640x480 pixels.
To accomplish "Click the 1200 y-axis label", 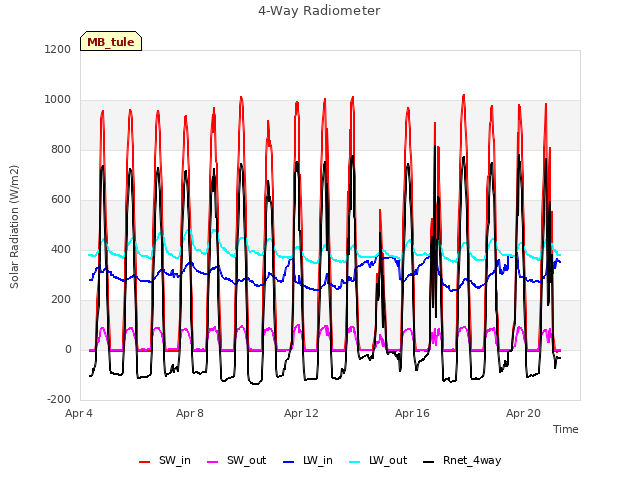I will [x=58, y=49].
